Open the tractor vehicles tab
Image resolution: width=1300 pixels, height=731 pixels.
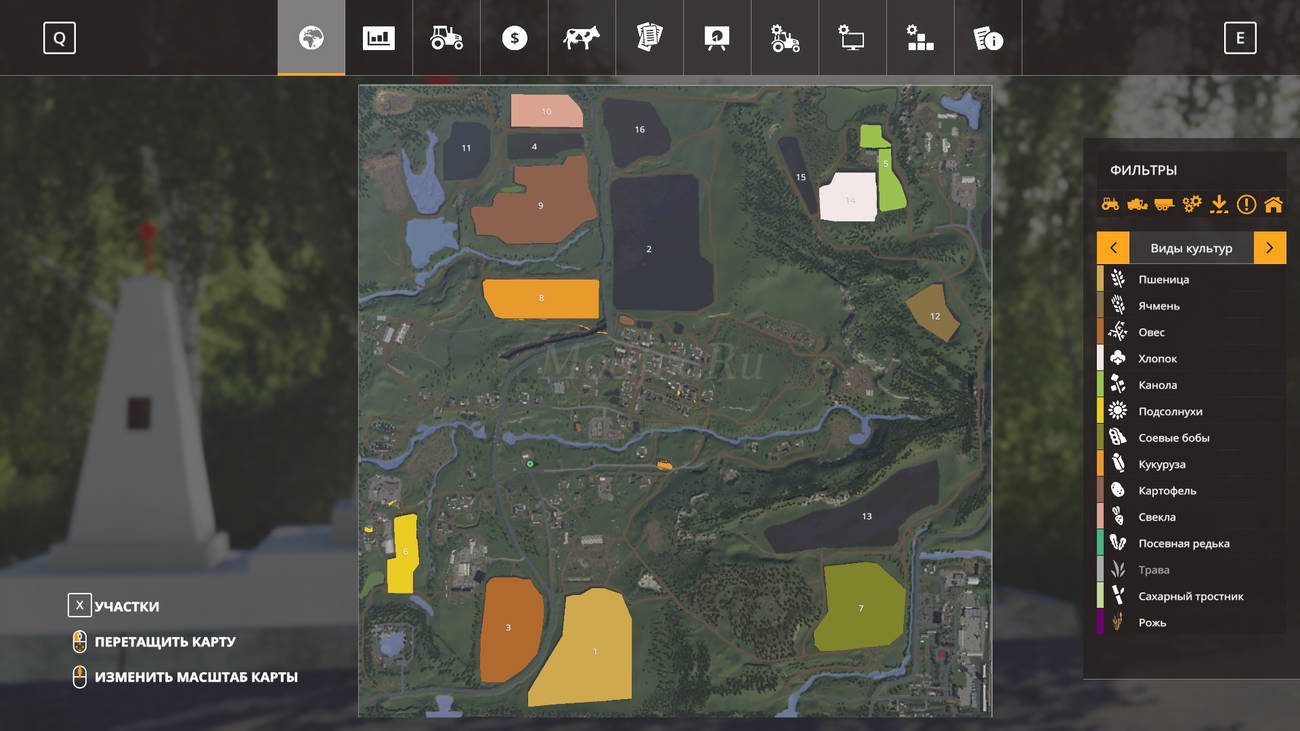pyautogui.click(x=446, y=38)
